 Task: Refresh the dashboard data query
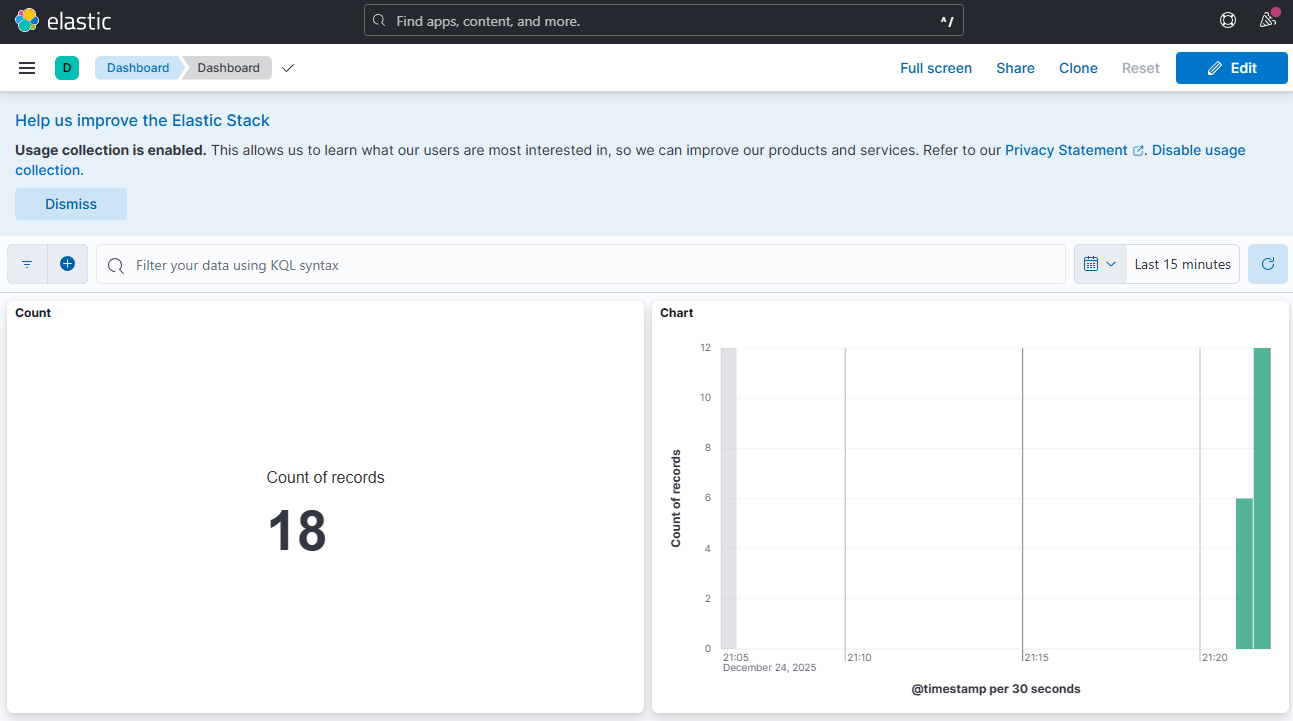point(1267,264)
